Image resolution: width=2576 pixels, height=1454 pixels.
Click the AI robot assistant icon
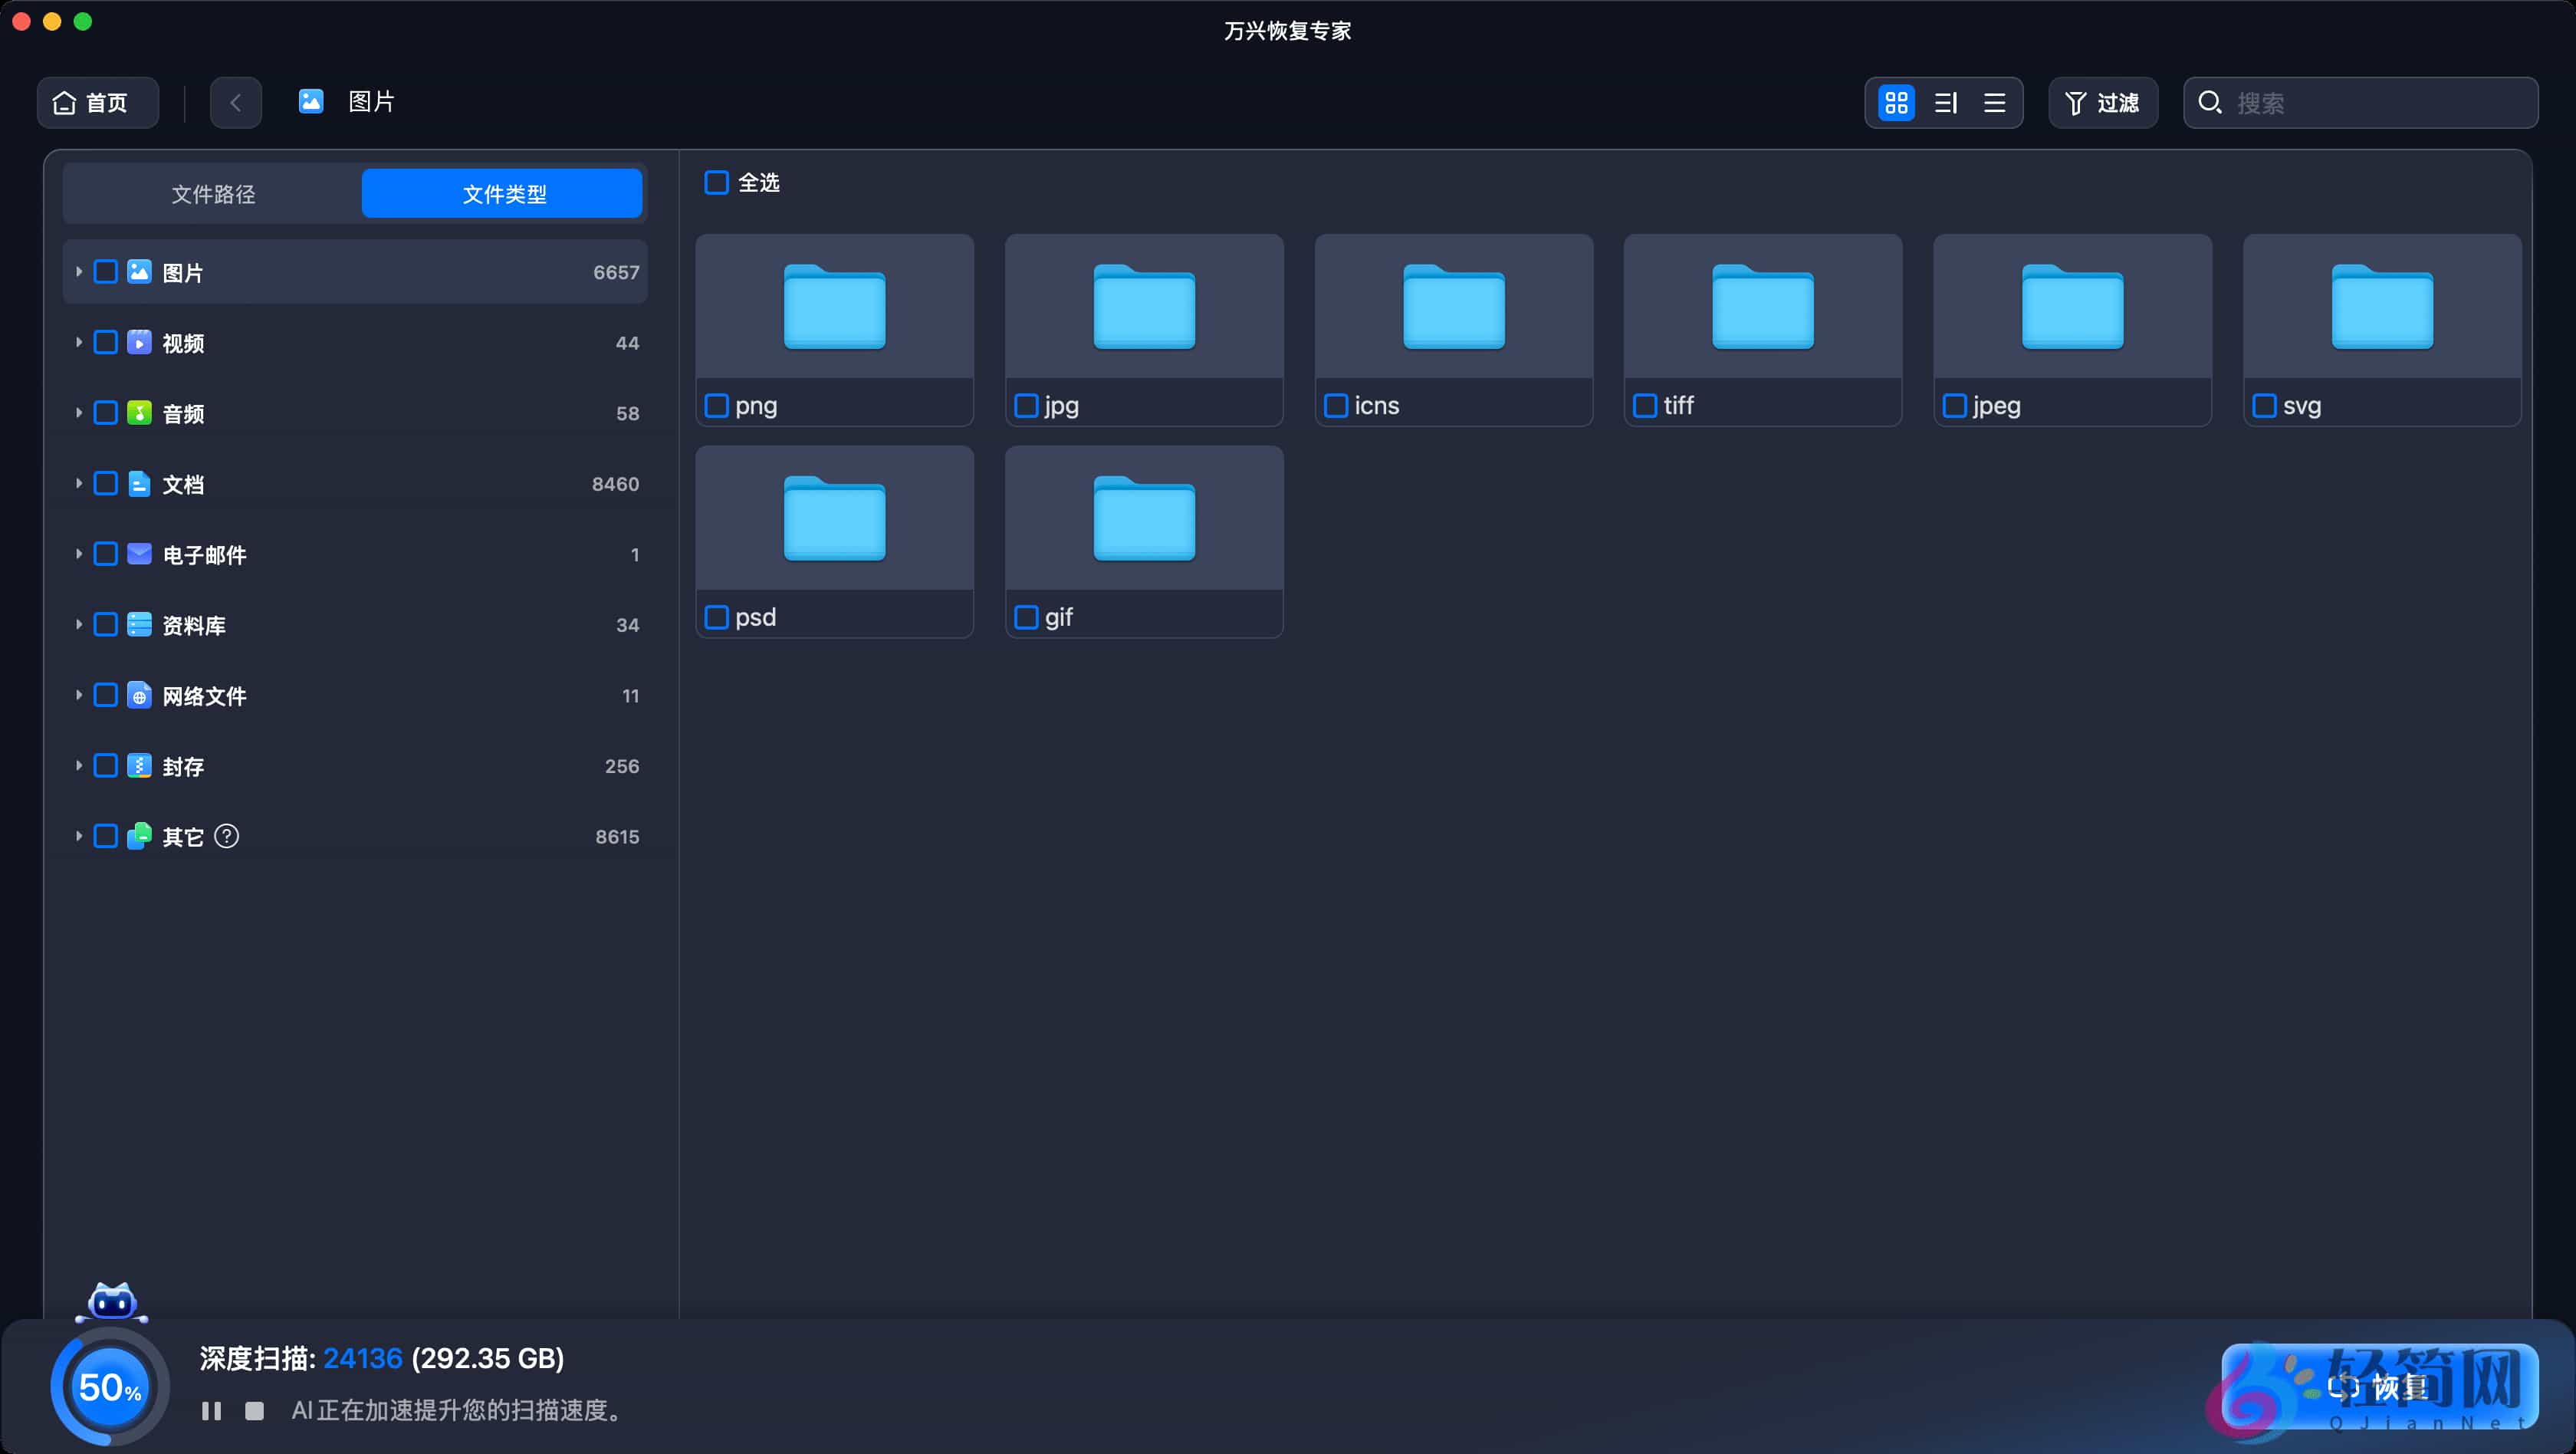(112, 1302)
